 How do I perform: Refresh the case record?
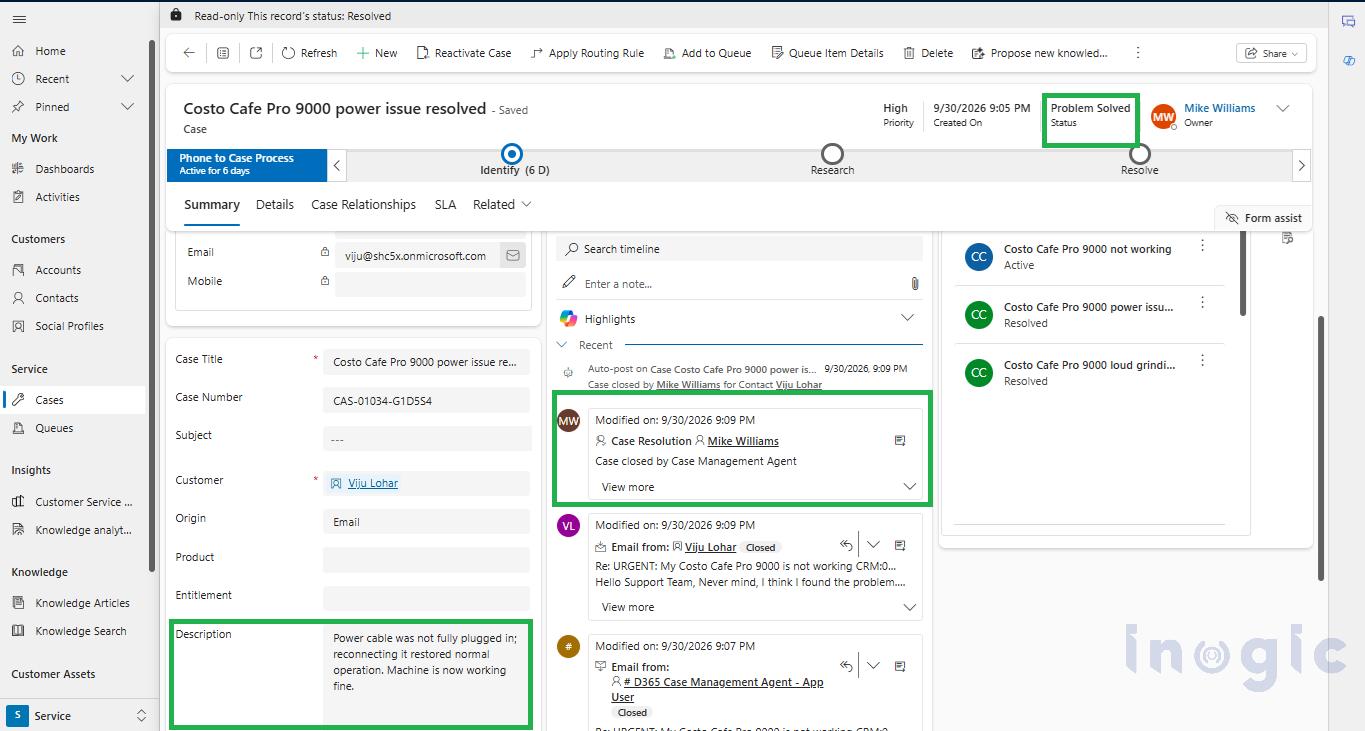coord(309,53)
